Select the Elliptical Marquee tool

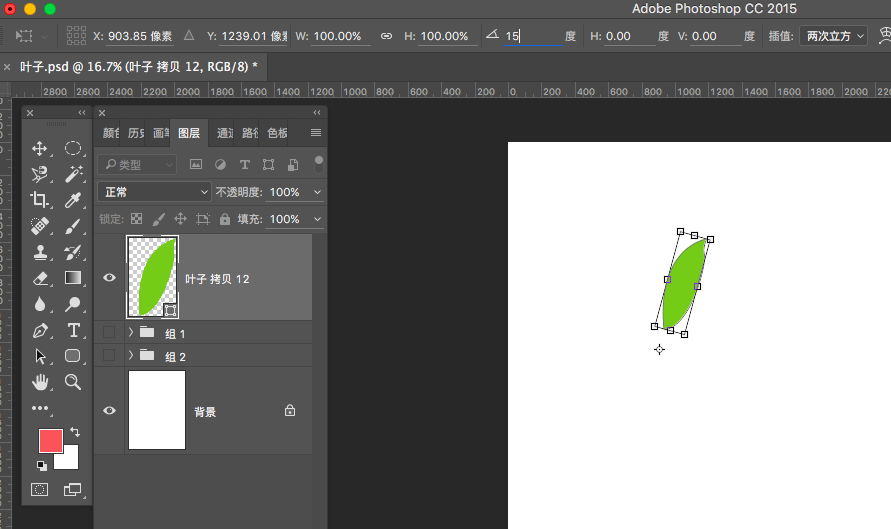73,148
